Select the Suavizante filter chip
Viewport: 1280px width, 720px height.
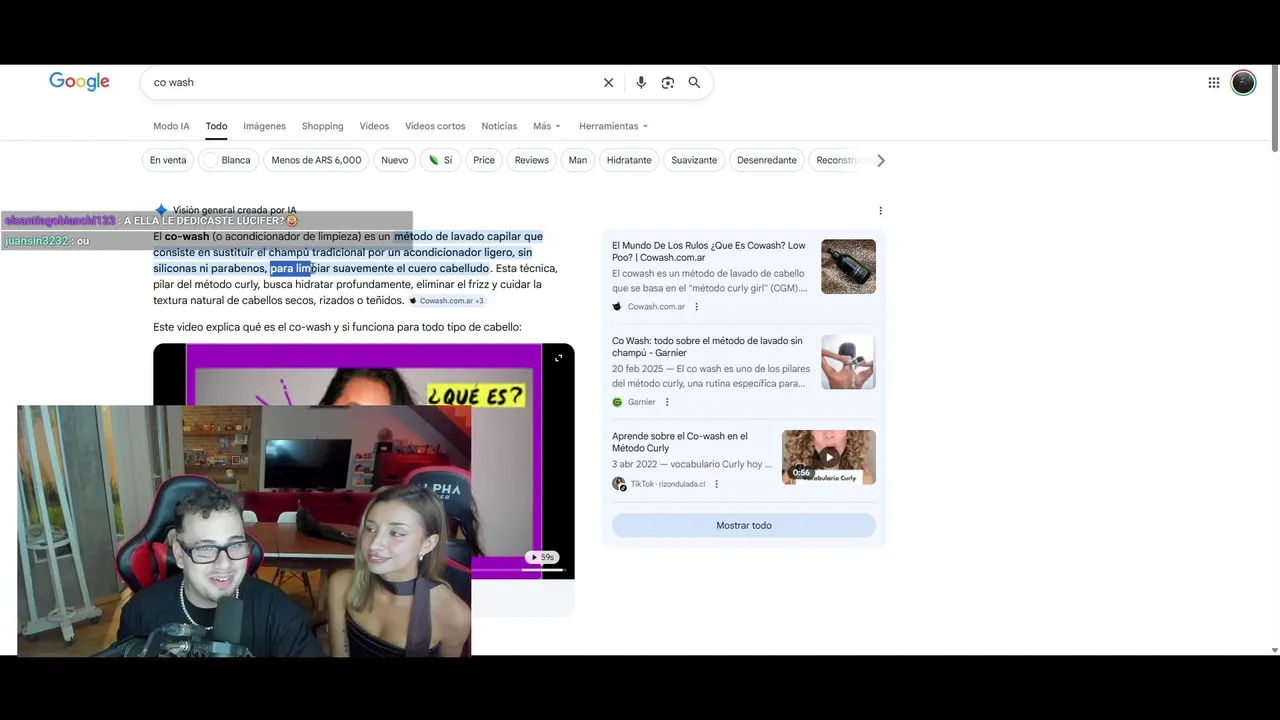694,160
